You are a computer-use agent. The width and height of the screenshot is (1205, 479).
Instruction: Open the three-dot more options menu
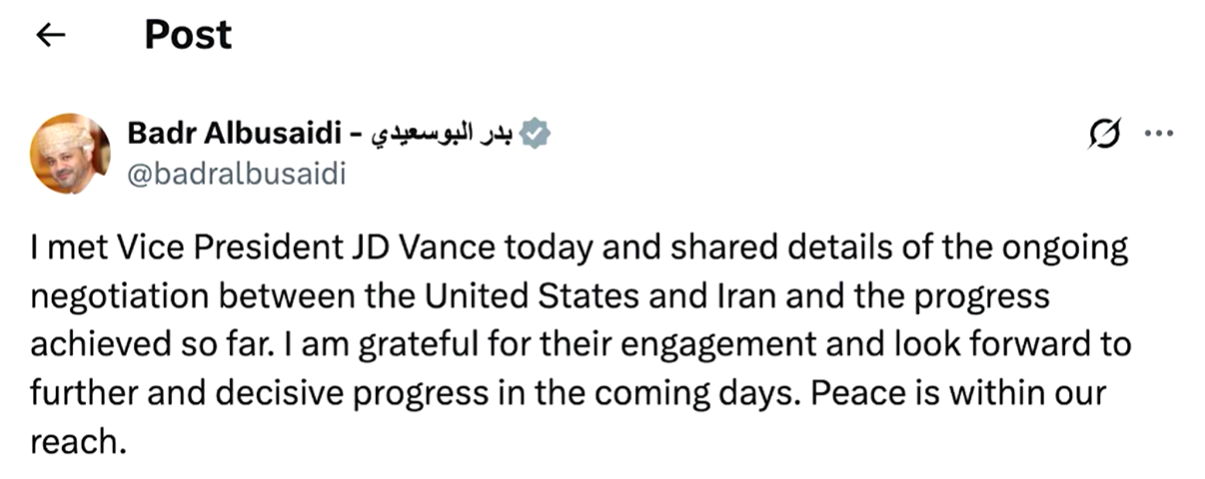(1157, 133)
